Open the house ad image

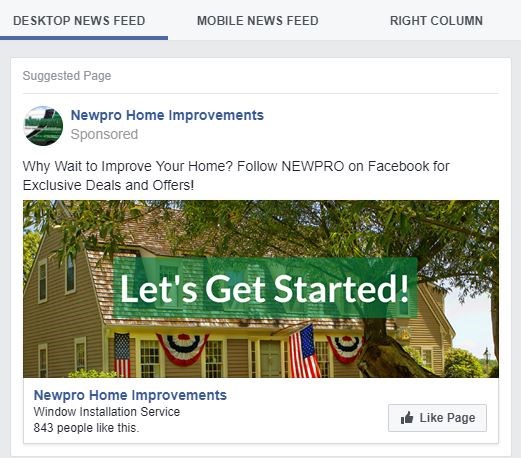pyautogui.click(x=261, y=289)
